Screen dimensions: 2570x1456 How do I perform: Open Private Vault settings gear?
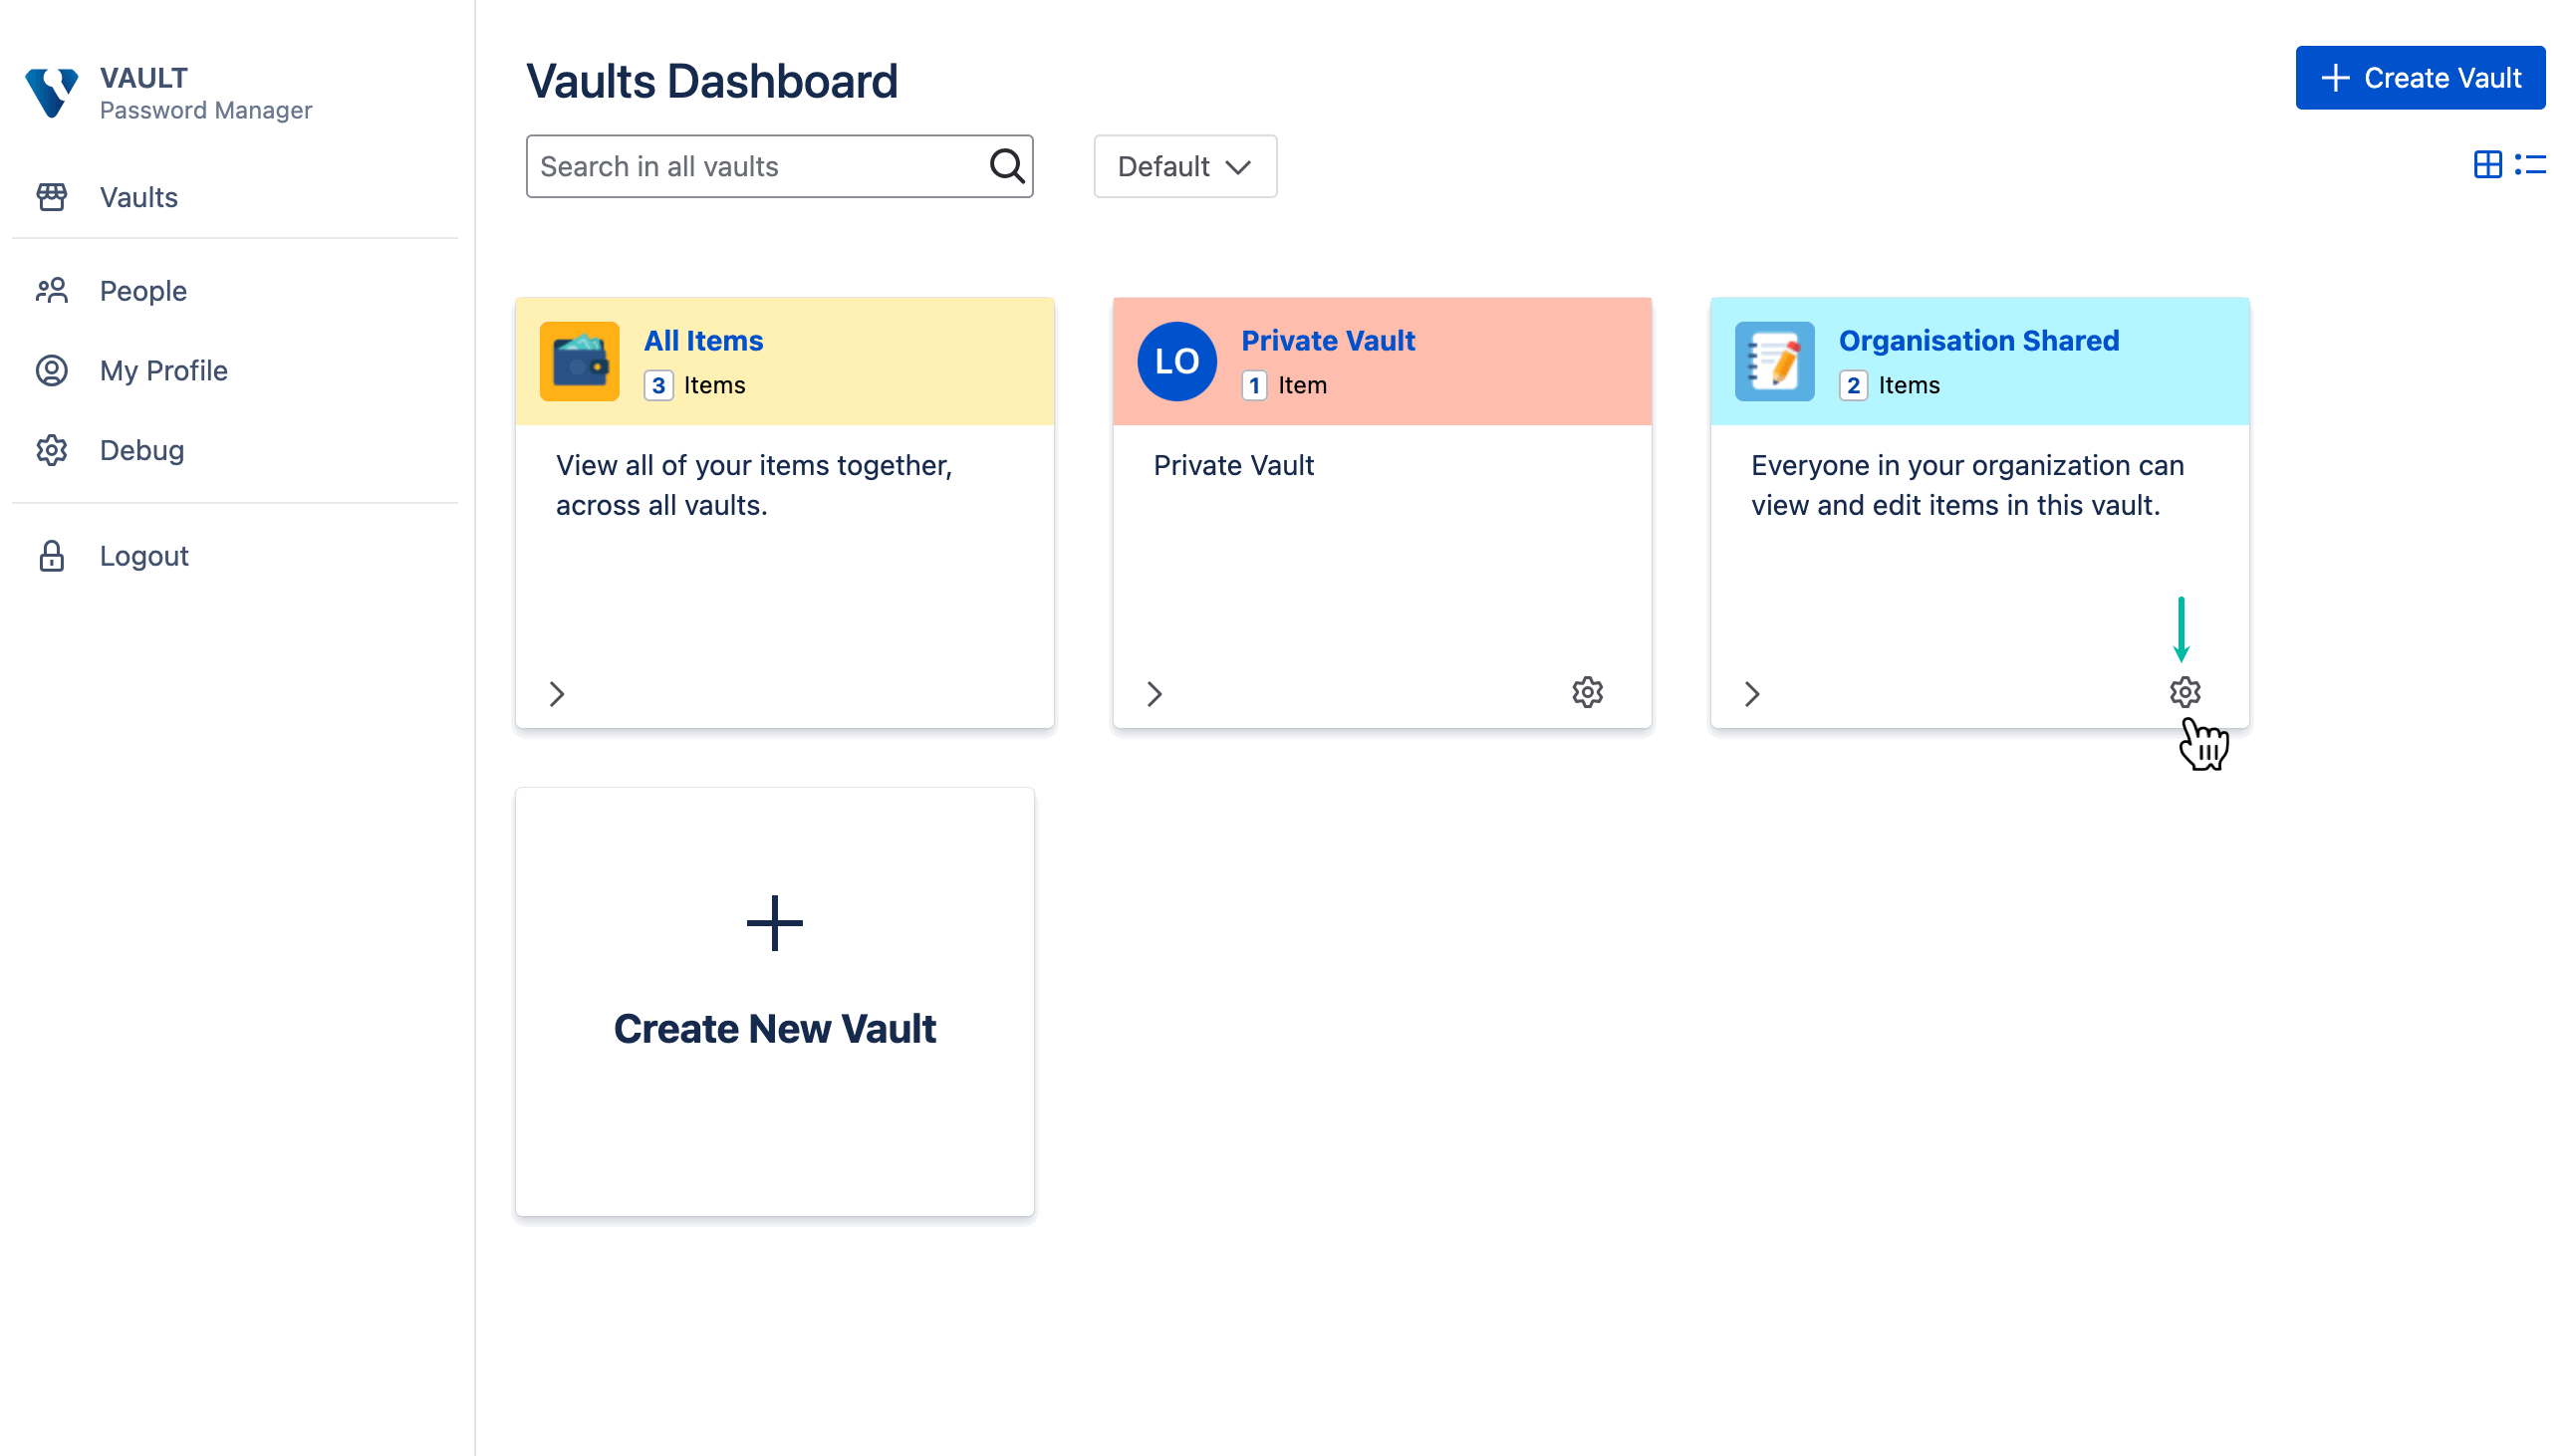pyautogui.click(x=1587, y=692)
